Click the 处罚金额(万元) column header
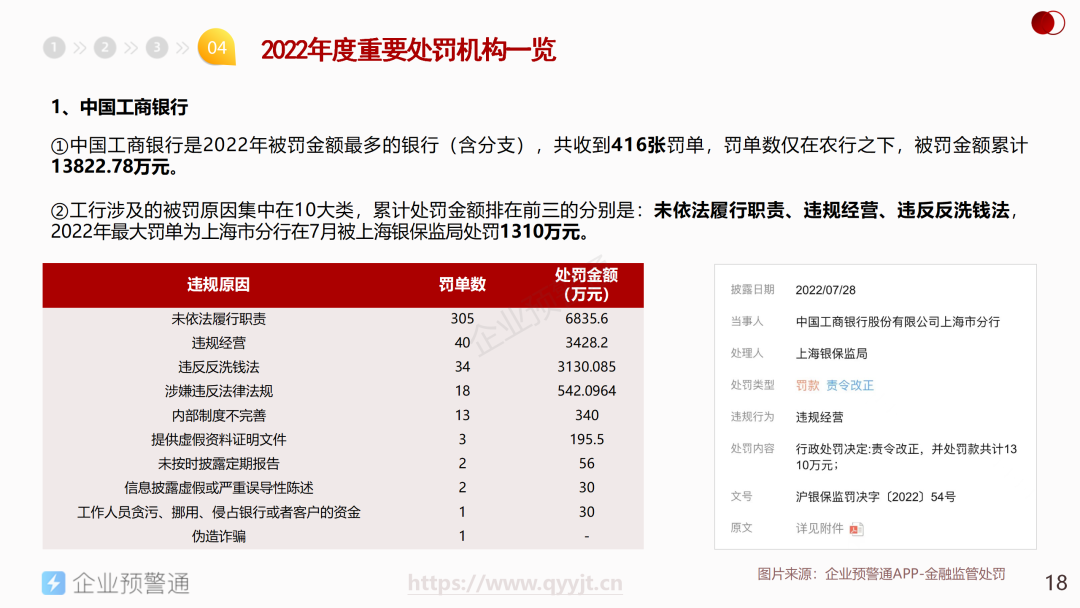This screenshot has height=608, width=1080. pyautogui.click(x=586, y=284)
